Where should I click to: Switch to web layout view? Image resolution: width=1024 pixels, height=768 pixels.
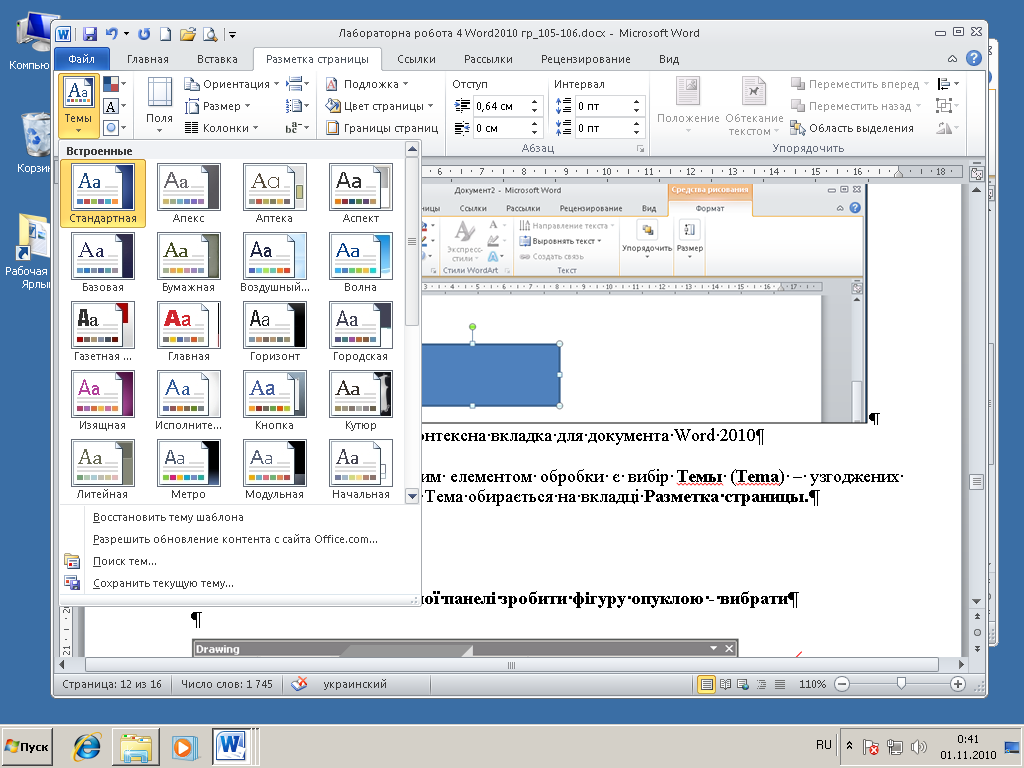click(x=743, y=684)
